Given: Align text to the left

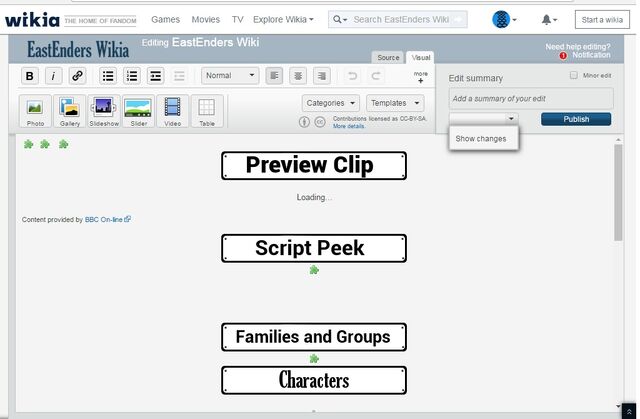Looking at the screenshot, I should pos(274,76).
